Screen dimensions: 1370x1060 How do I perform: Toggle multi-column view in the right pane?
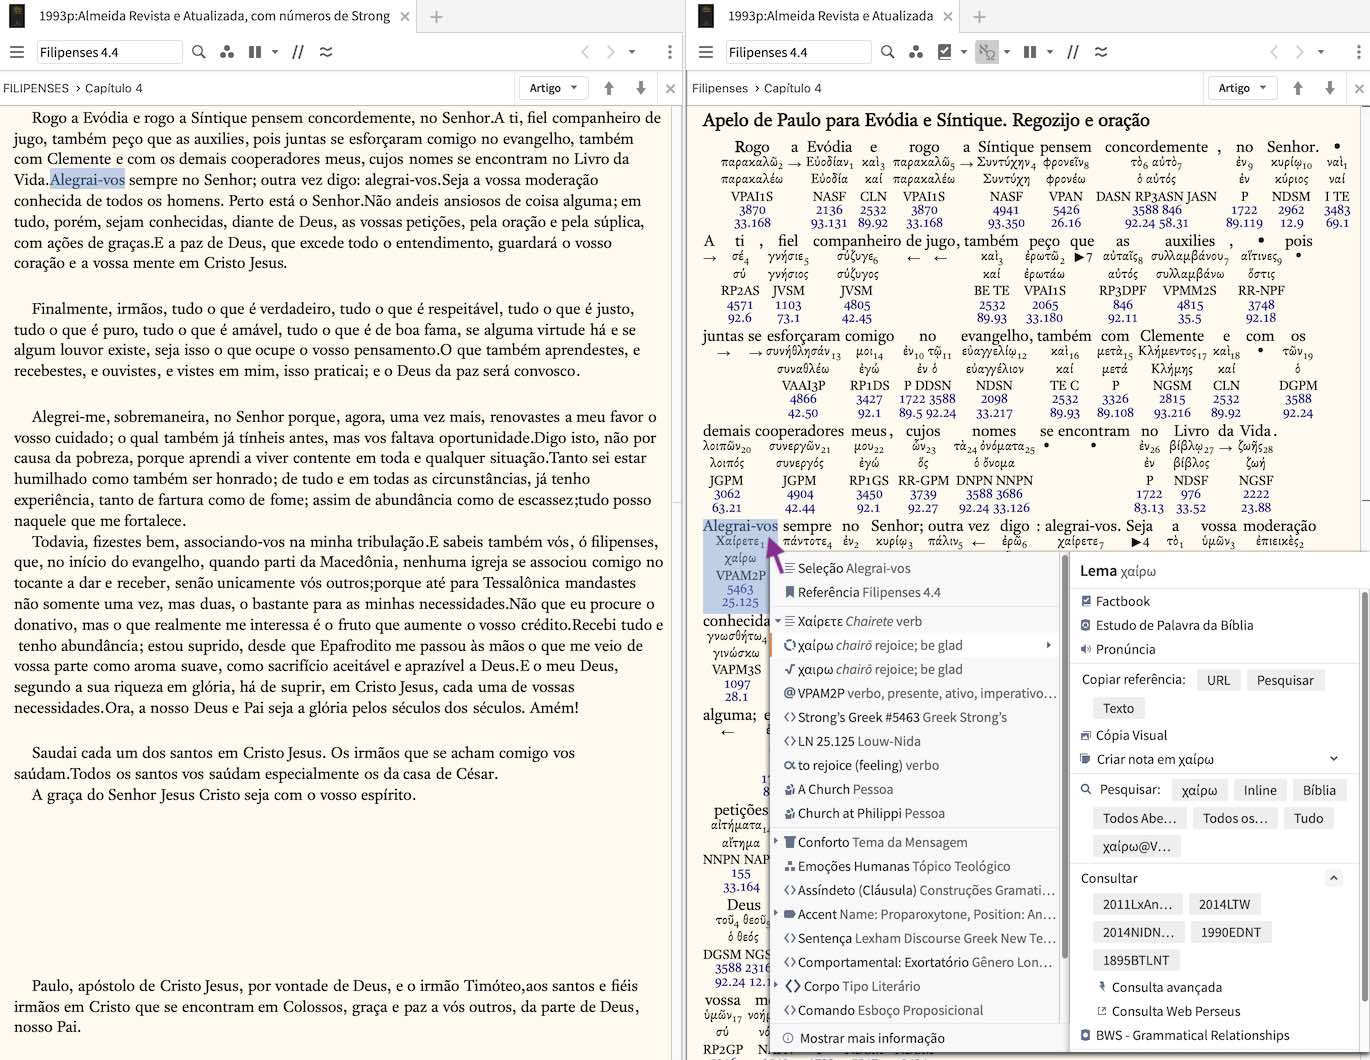coord(1030,52)
